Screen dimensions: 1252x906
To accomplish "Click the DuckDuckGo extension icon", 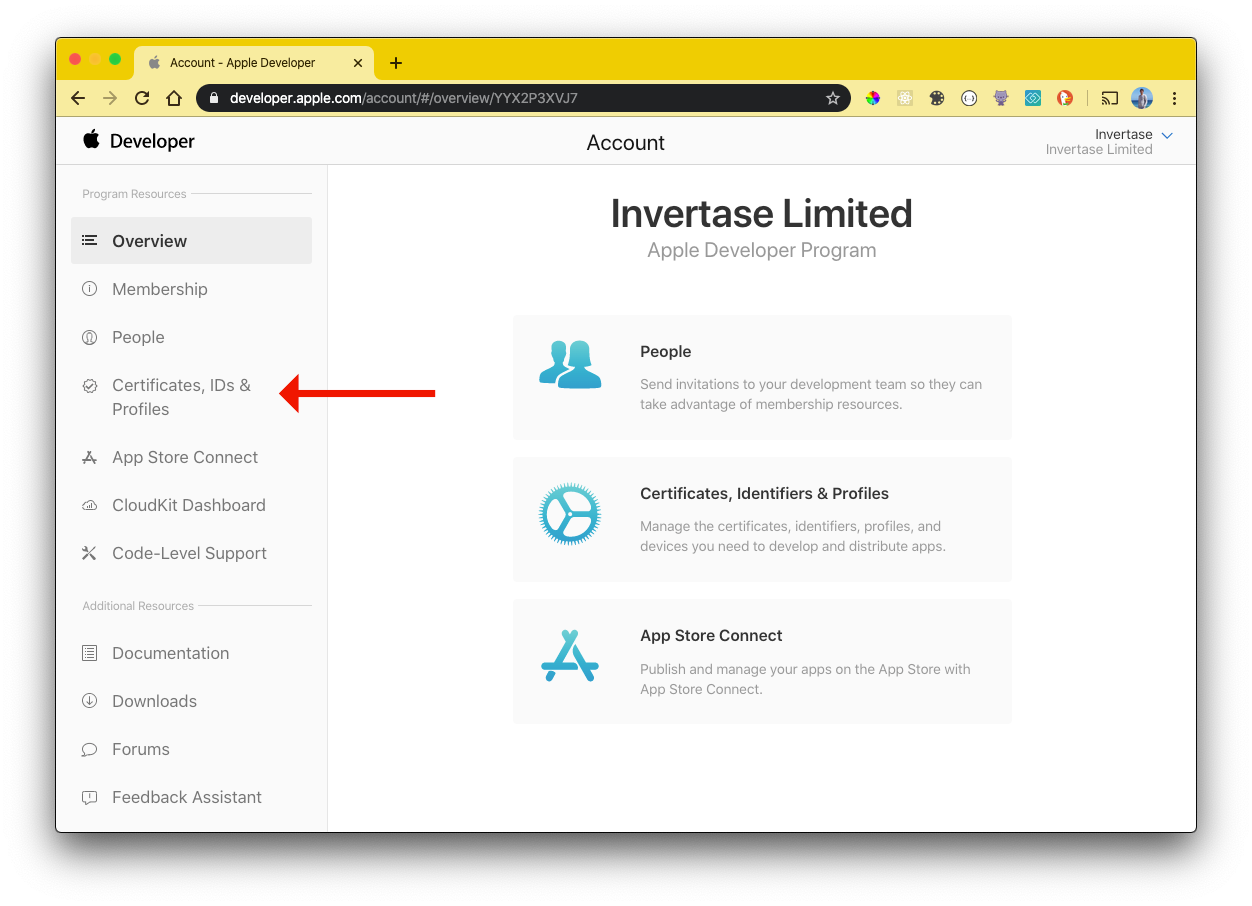I will click(x=1066, y=98).
